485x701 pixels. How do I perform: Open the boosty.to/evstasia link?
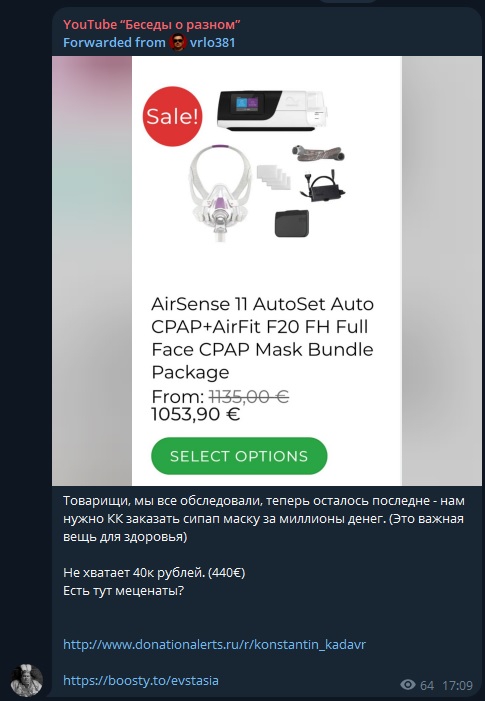(x=141, y=680)
